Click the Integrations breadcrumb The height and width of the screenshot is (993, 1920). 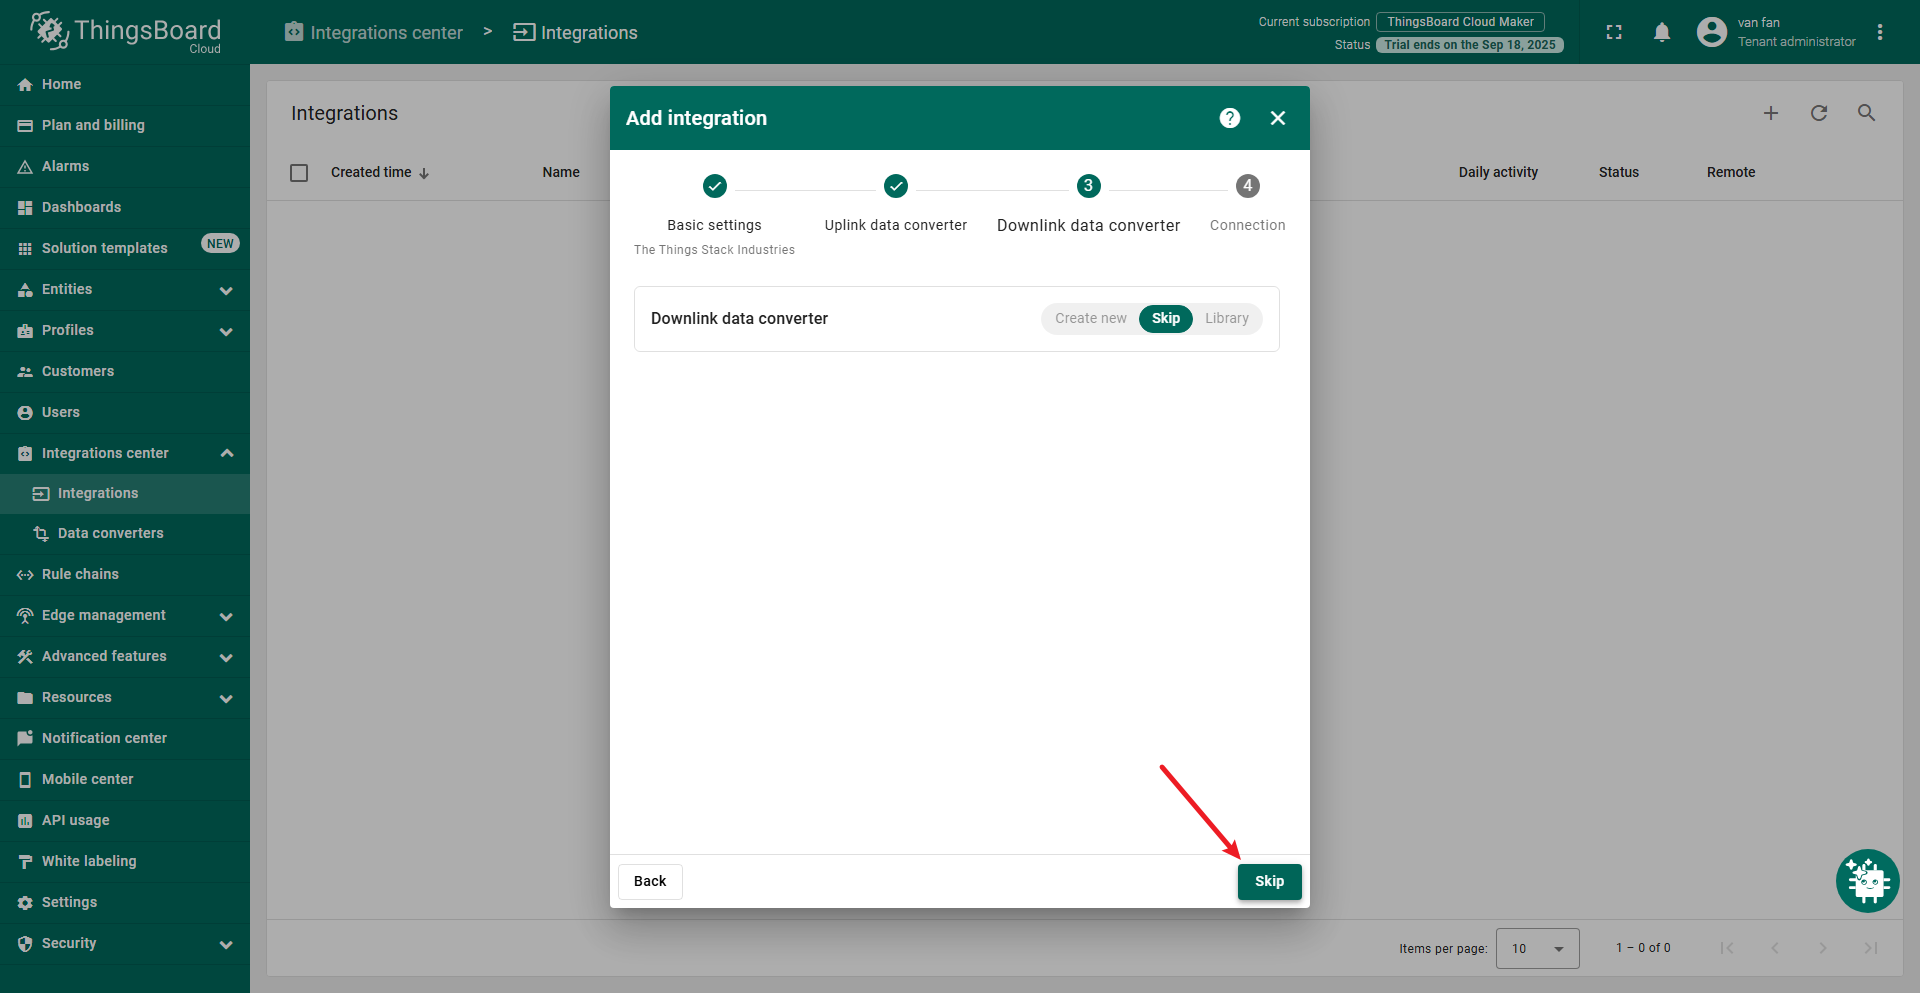[x=575, y=32]
